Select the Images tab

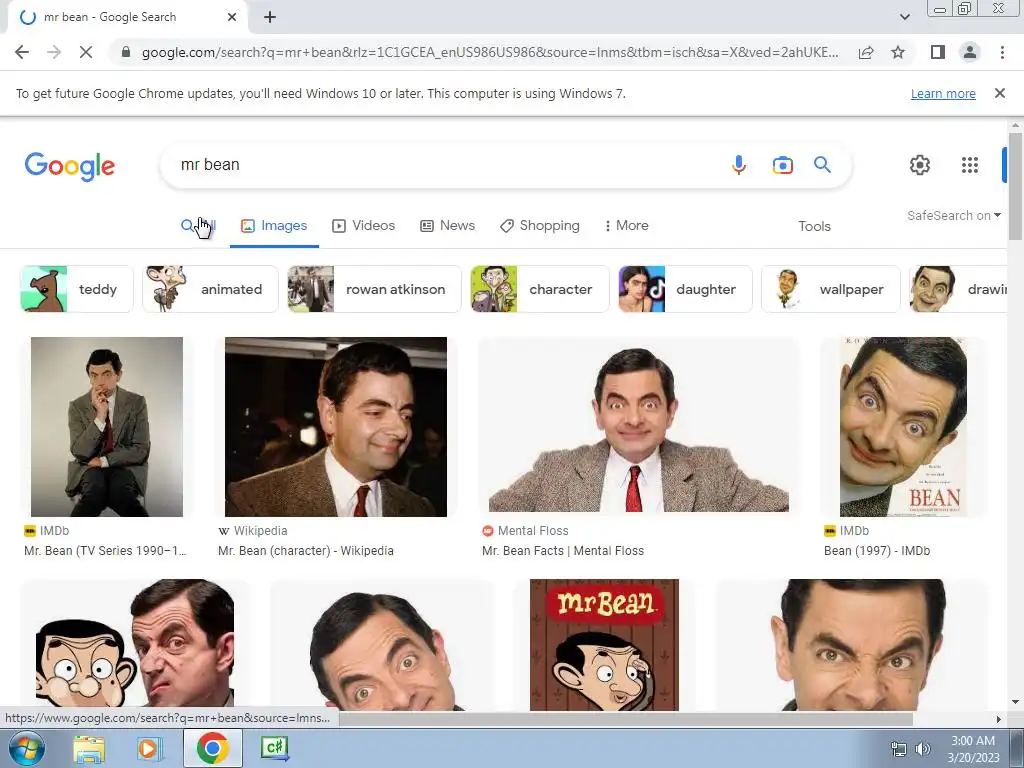[x=274, y=225]
